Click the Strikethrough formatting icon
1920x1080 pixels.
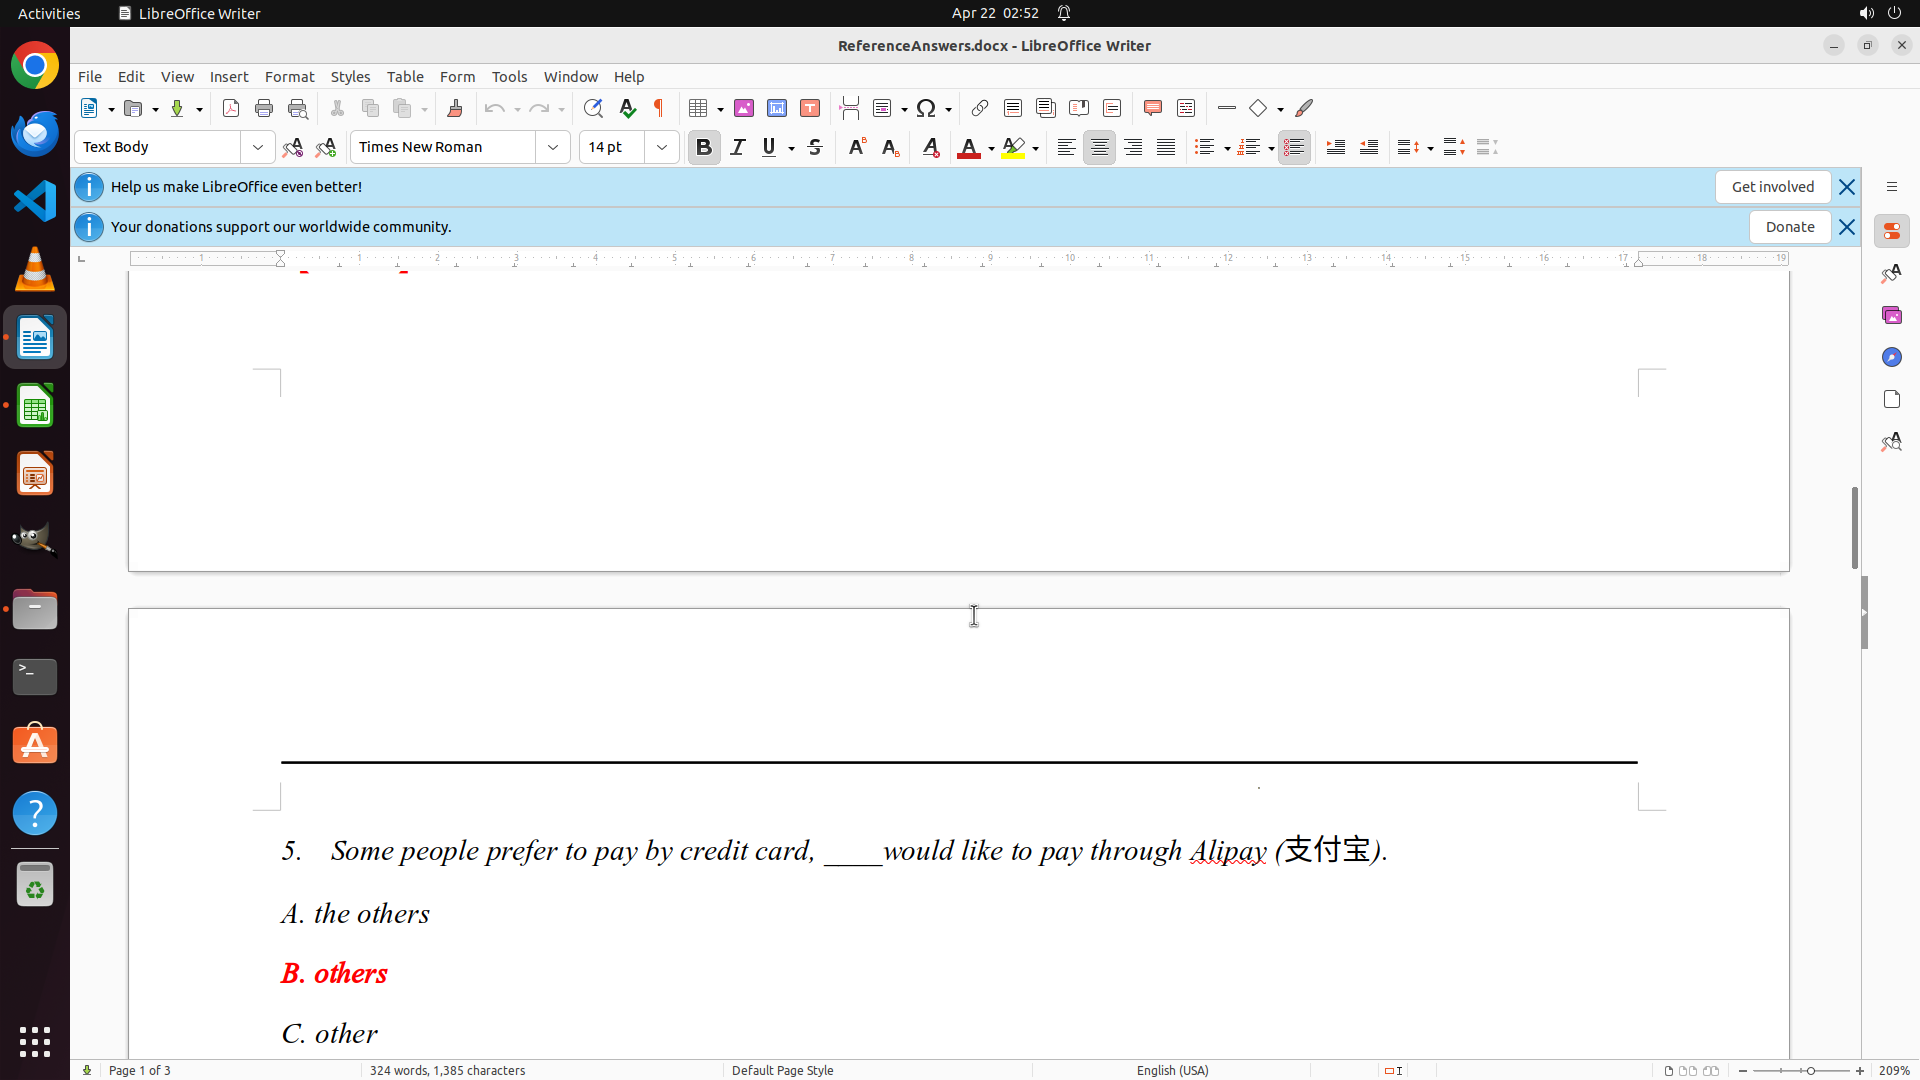[815, 147]
